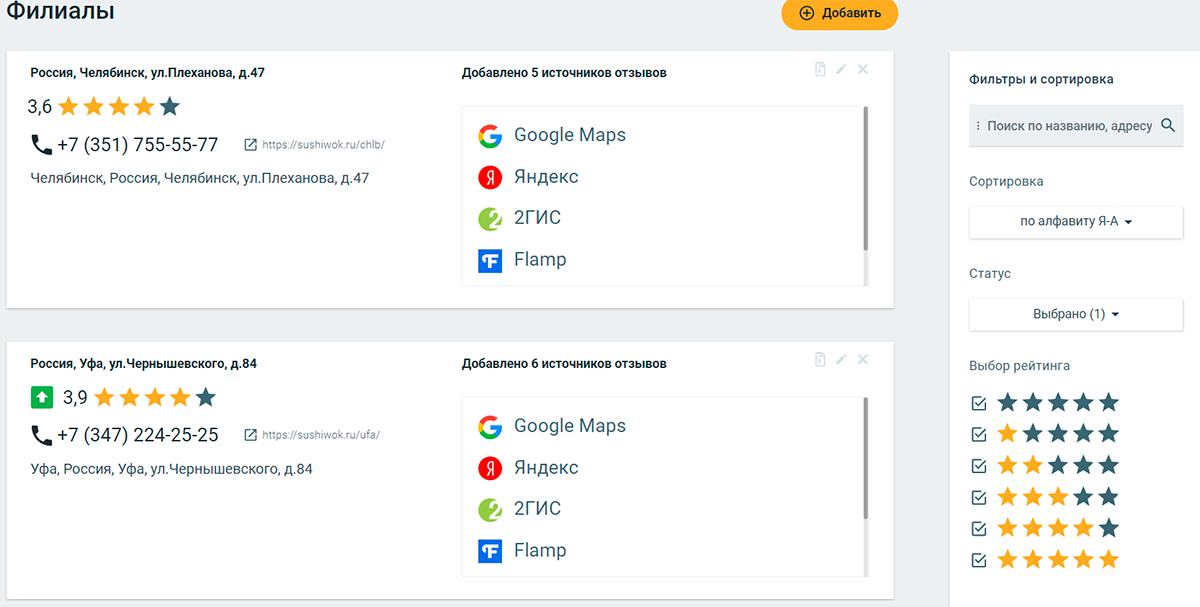Screen dimensions: 1200x607
Task: Click the Яндекс logo in Chelyabinsk sources
Action: (489, 177)
